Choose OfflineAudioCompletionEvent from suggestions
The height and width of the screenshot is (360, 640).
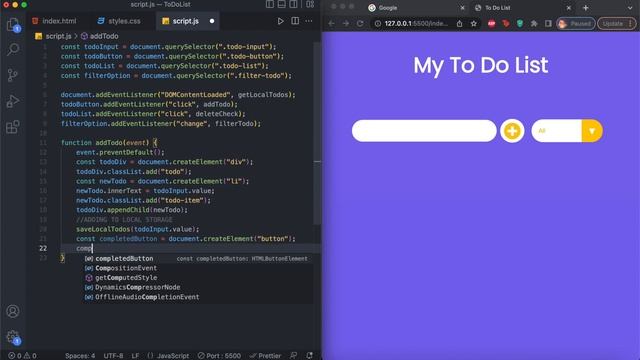(198, 297)
